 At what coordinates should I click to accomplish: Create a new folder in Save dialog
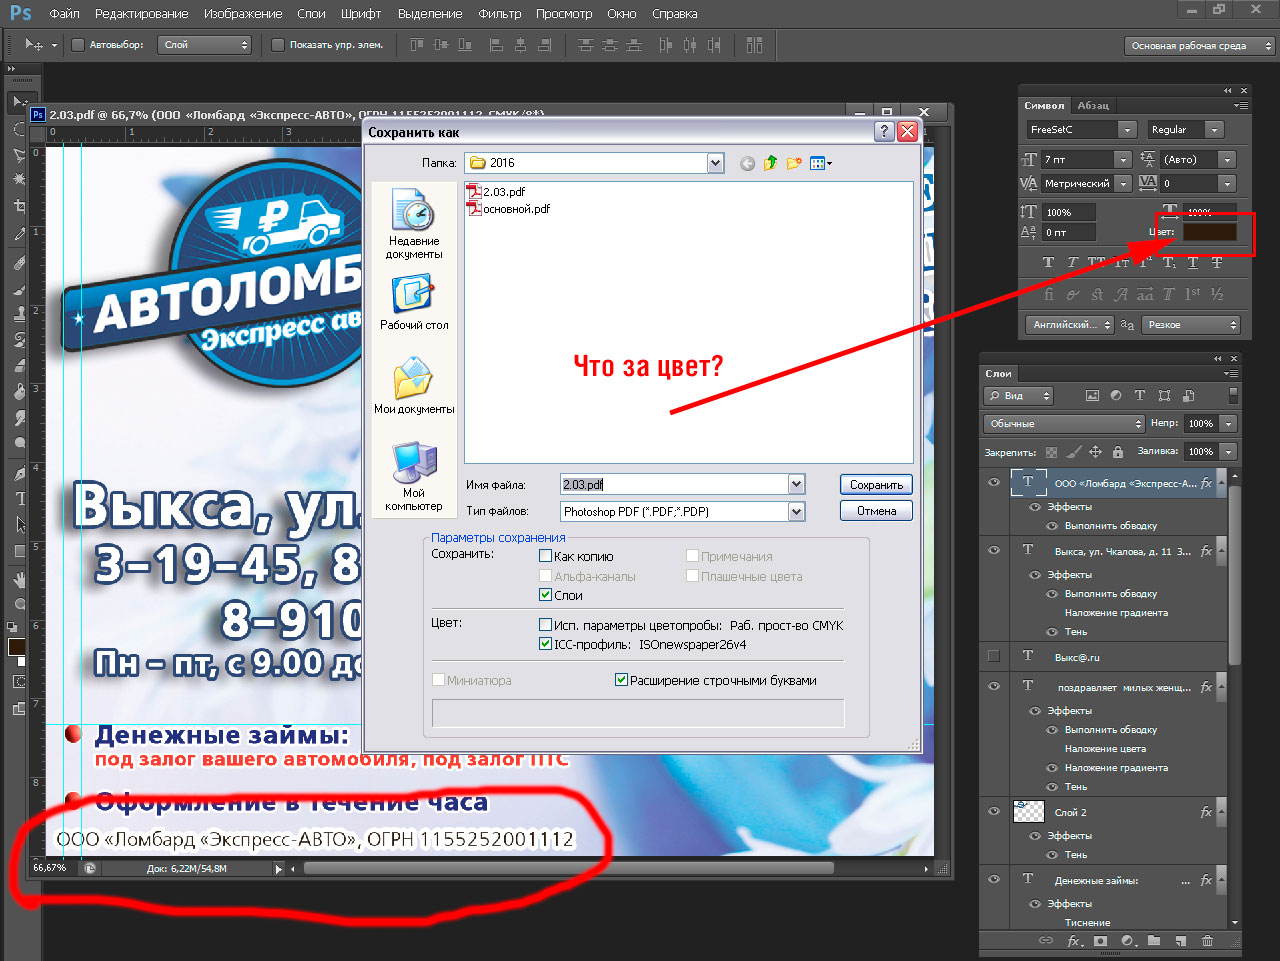point(794,163)
